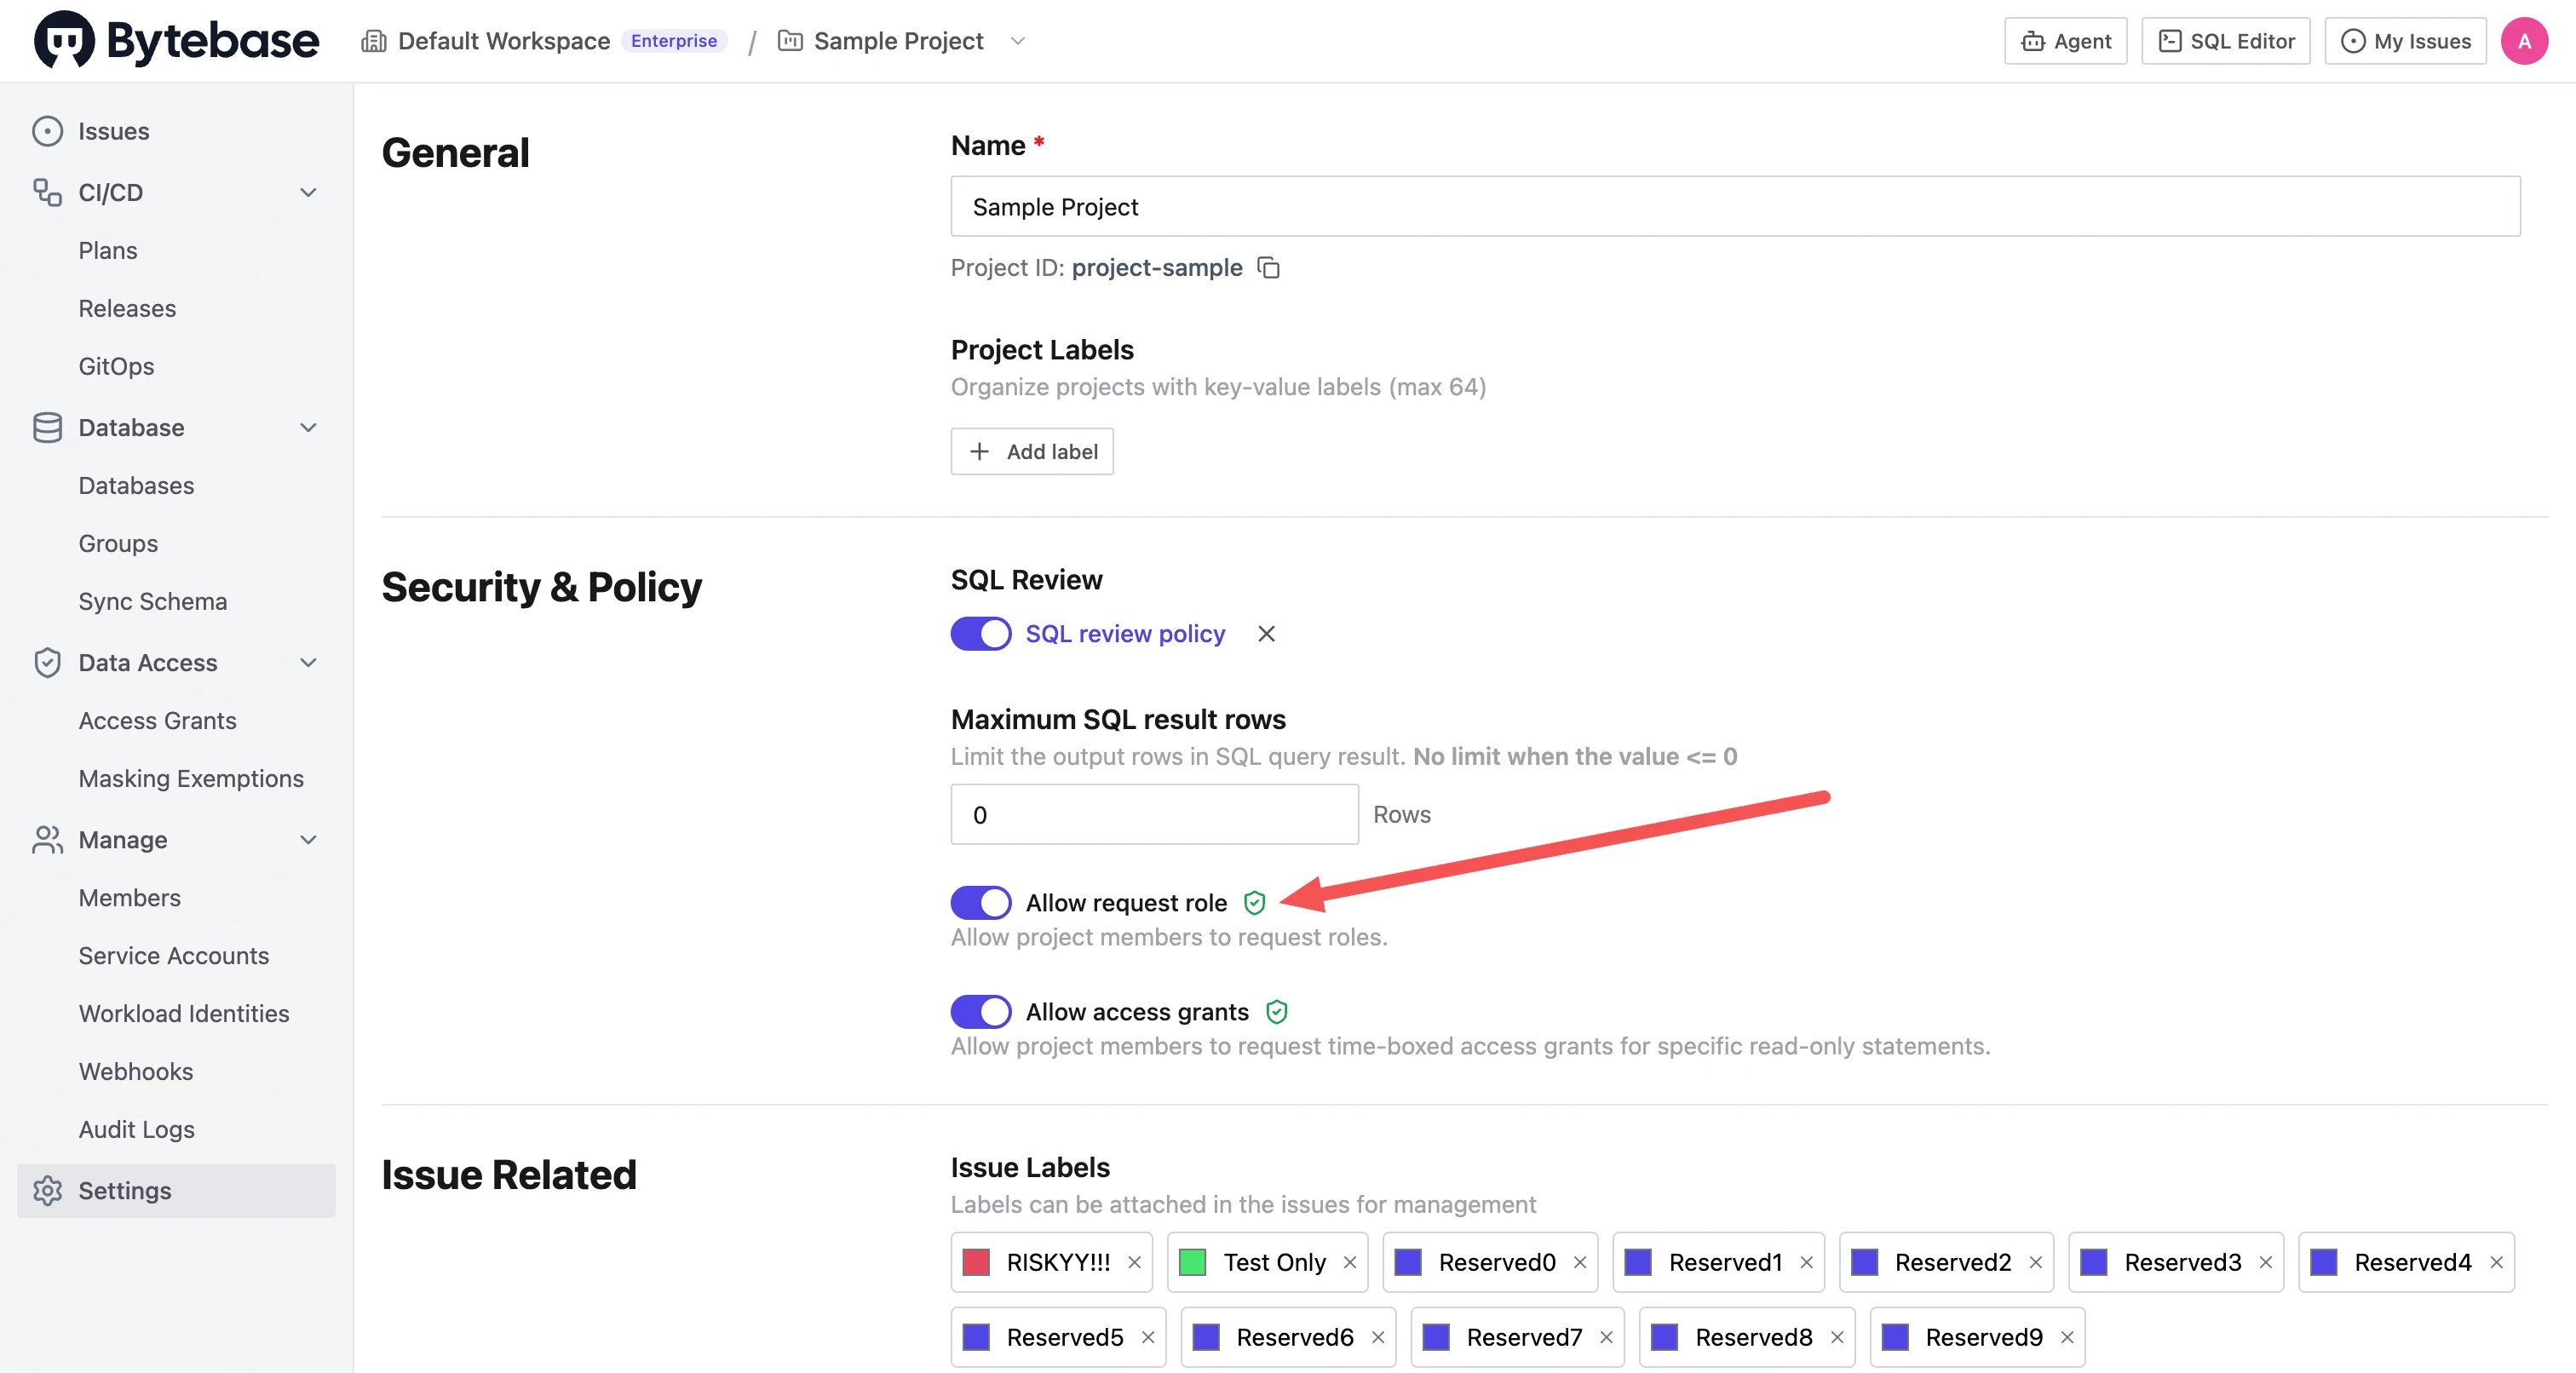Delete the Reserved9 label with its X
The width and height of the screenshot is (2576, 1373).
[2067, 1337]
